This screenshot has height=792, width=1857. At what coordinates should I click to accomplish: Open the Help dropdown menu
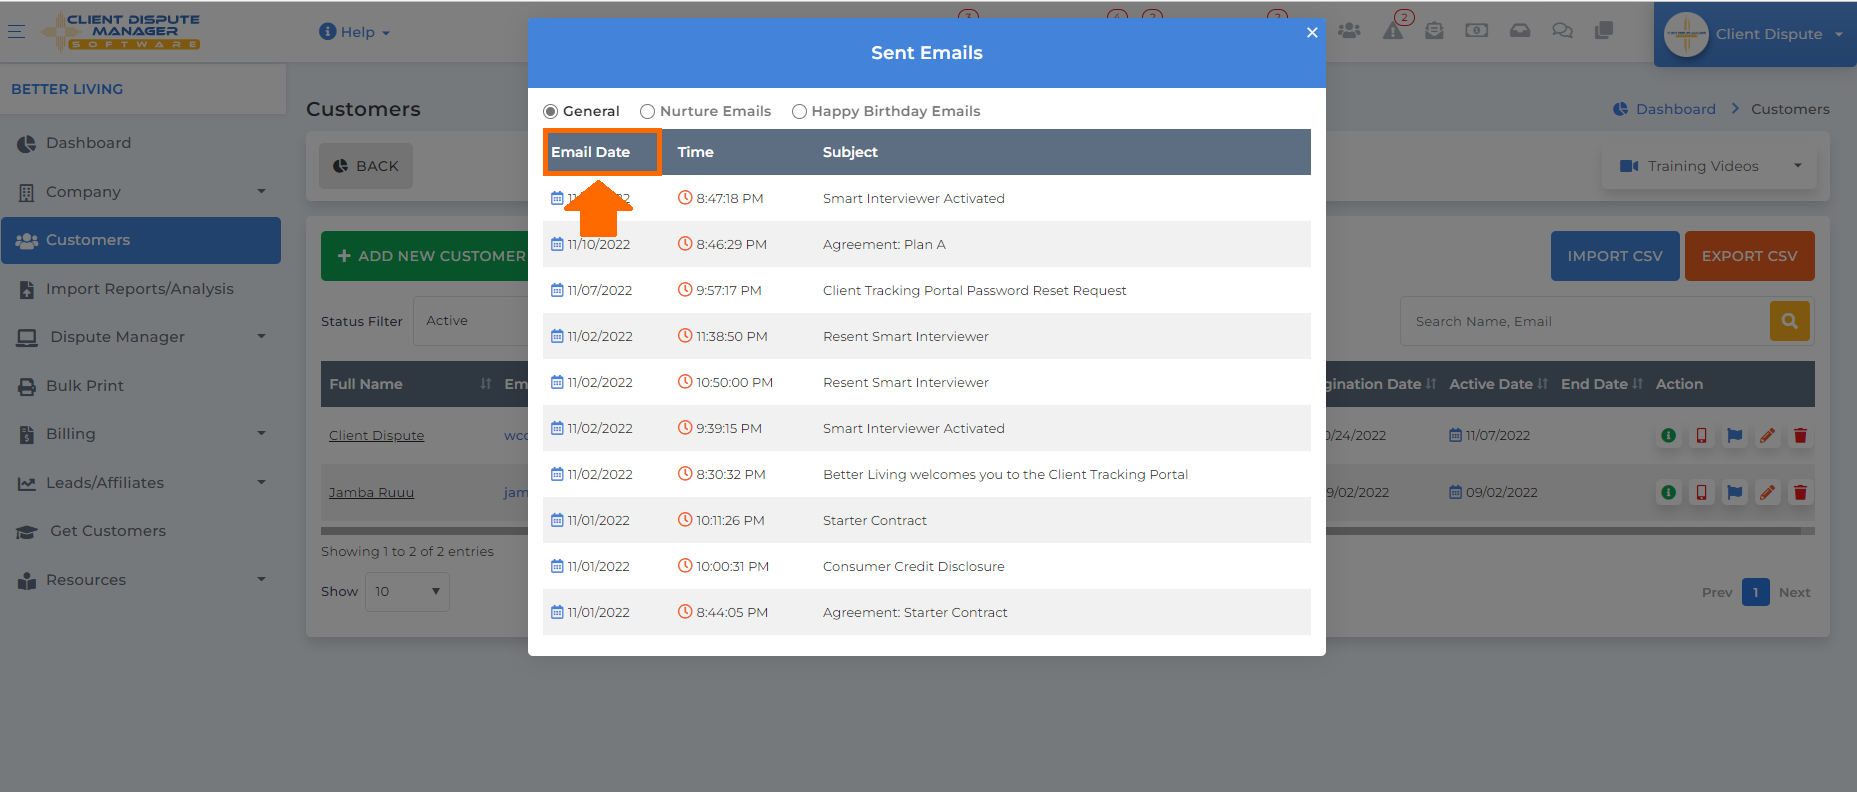[354, 32]
